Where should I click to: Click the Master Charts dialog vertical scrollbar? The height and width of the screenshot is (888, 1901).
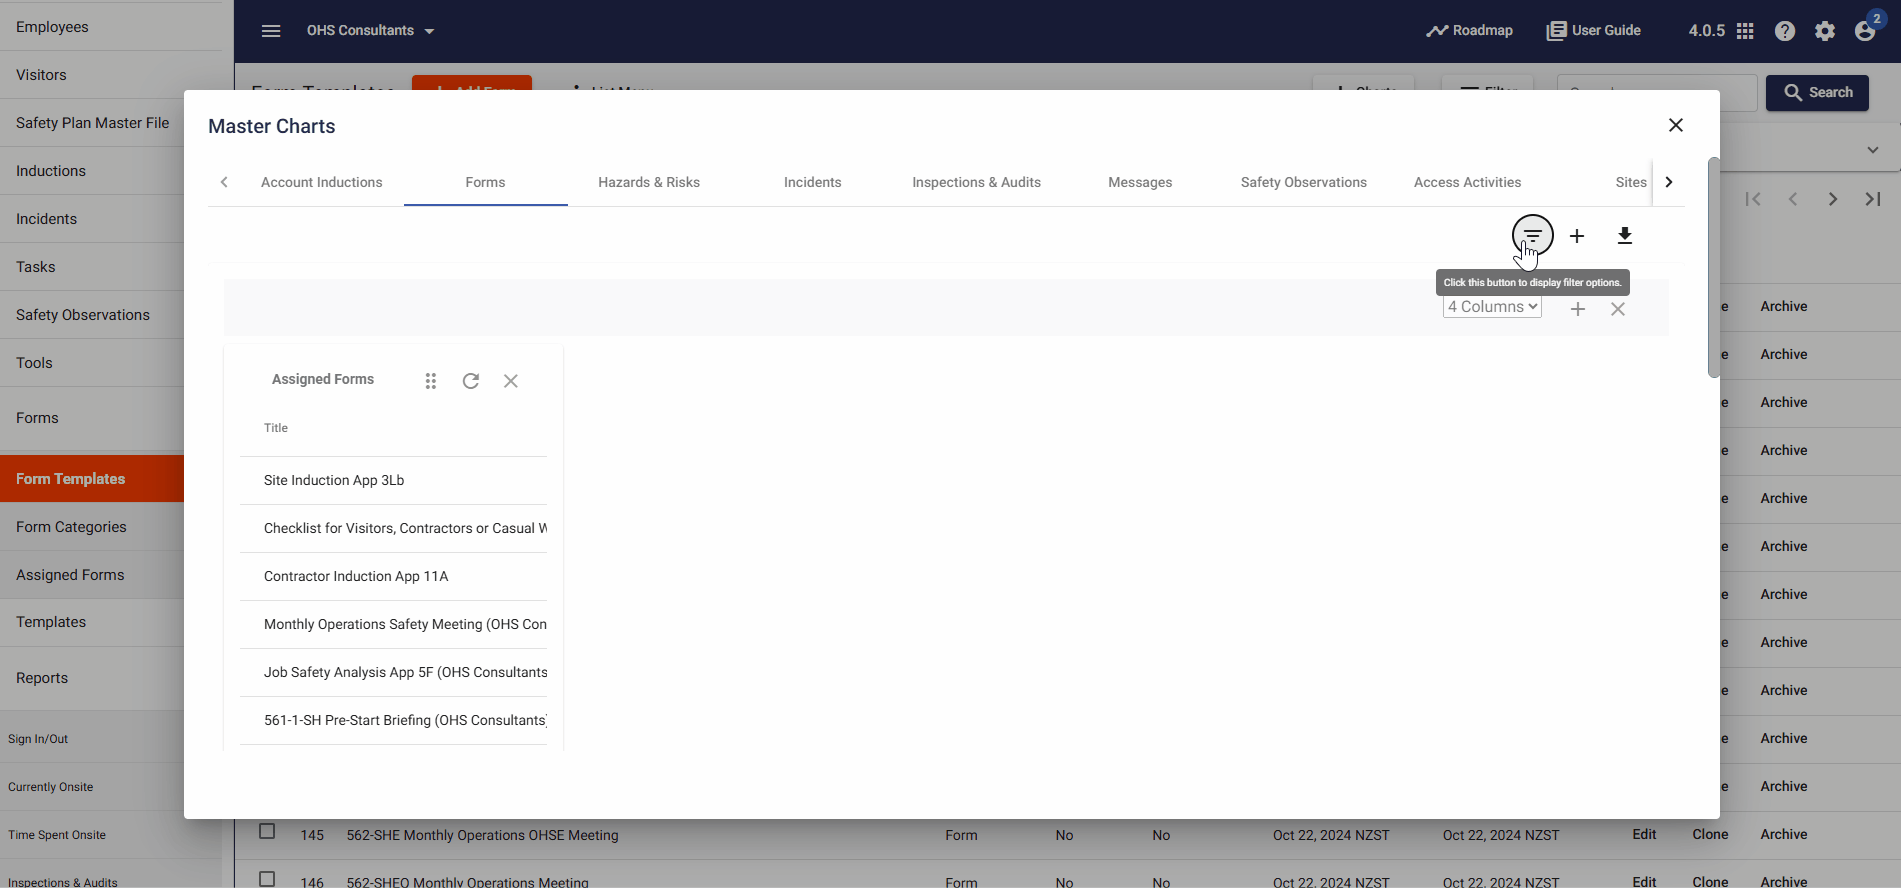[1713, 267]
